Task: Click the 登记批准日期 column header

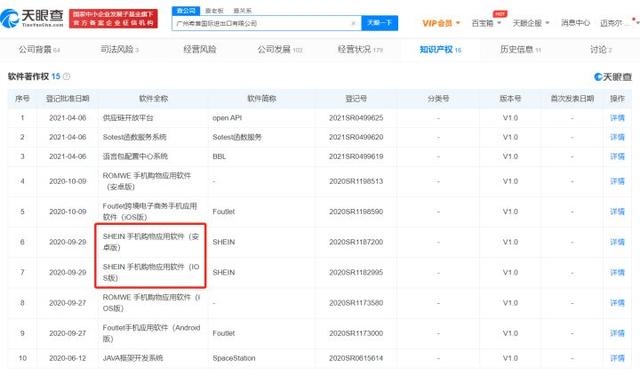Action: click(x=68, y=98)
